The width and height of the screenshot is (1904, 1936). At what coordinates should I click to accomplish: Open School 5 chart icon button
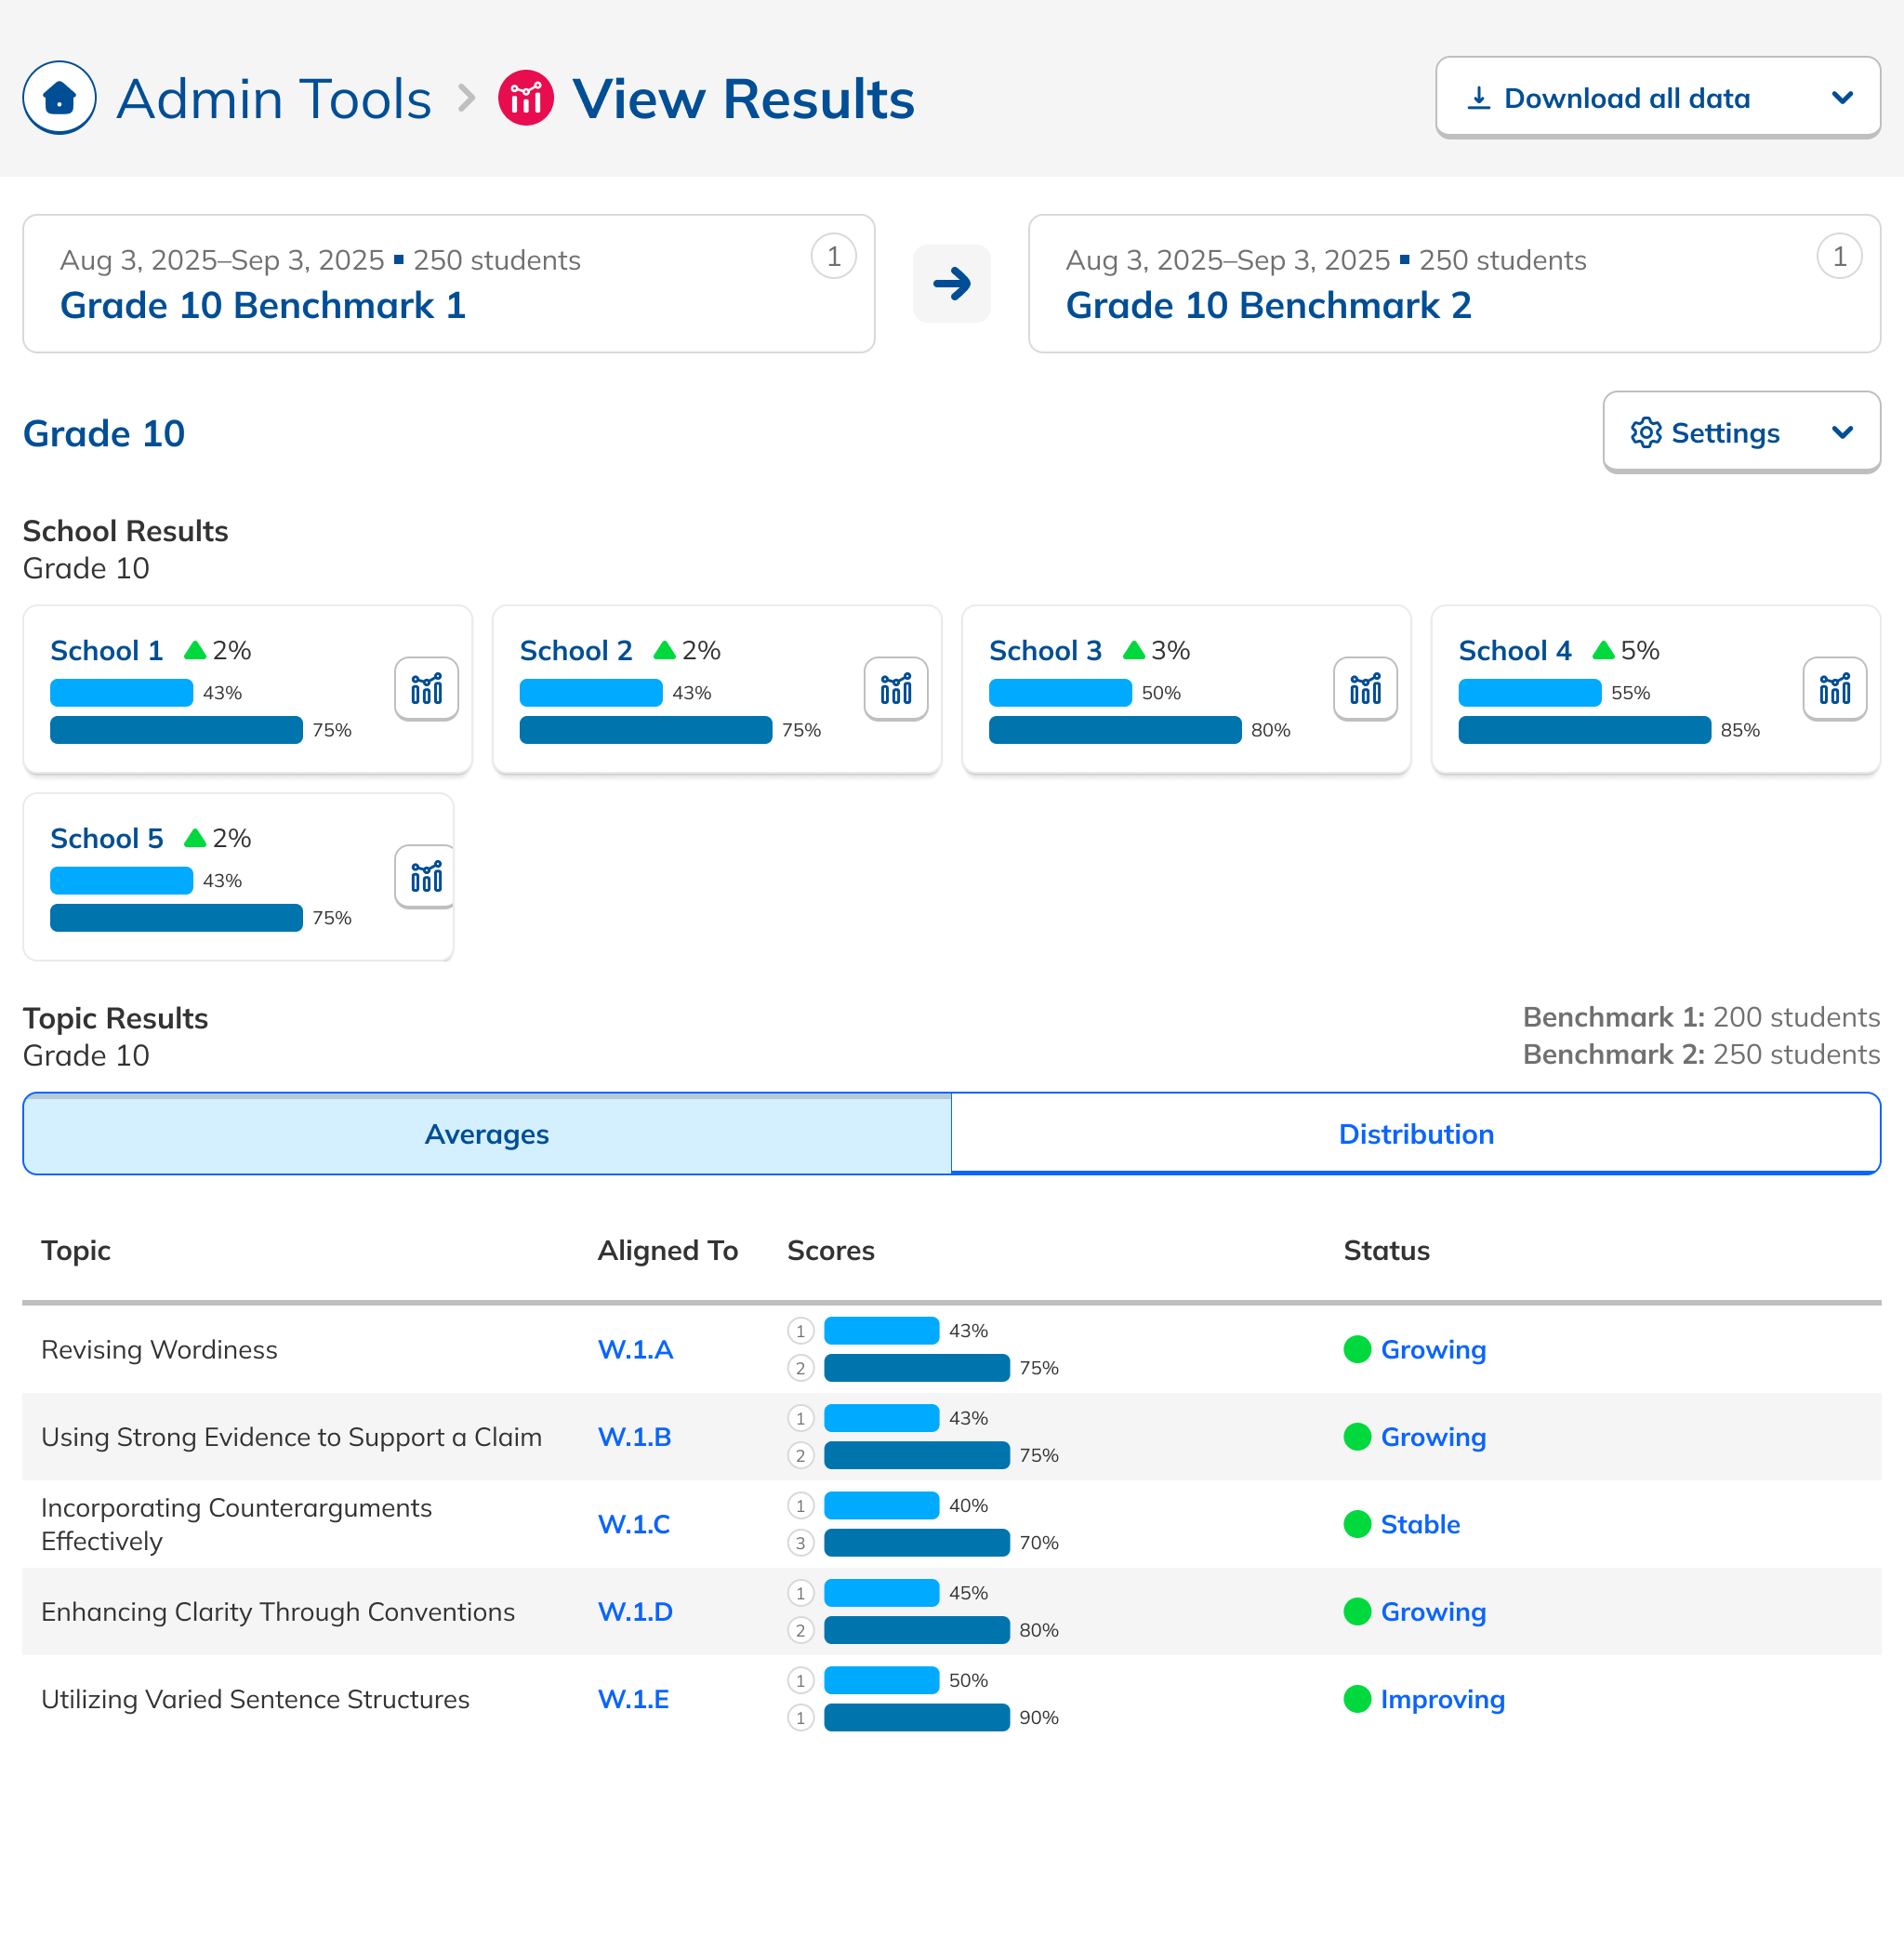point(426,877)
